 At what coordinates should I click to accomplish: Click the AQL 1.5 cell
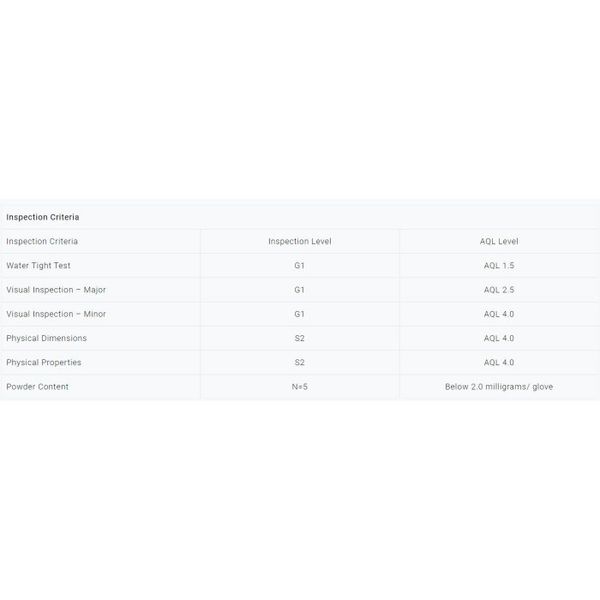pos(499,265)
